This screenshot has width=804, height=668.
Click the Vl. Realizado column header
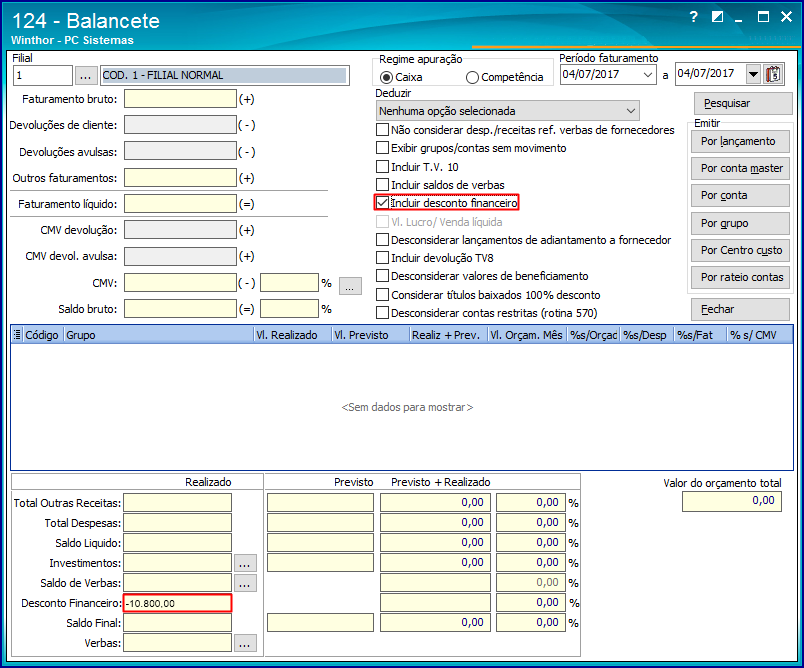pyautogui.click(x=293, y=335)
